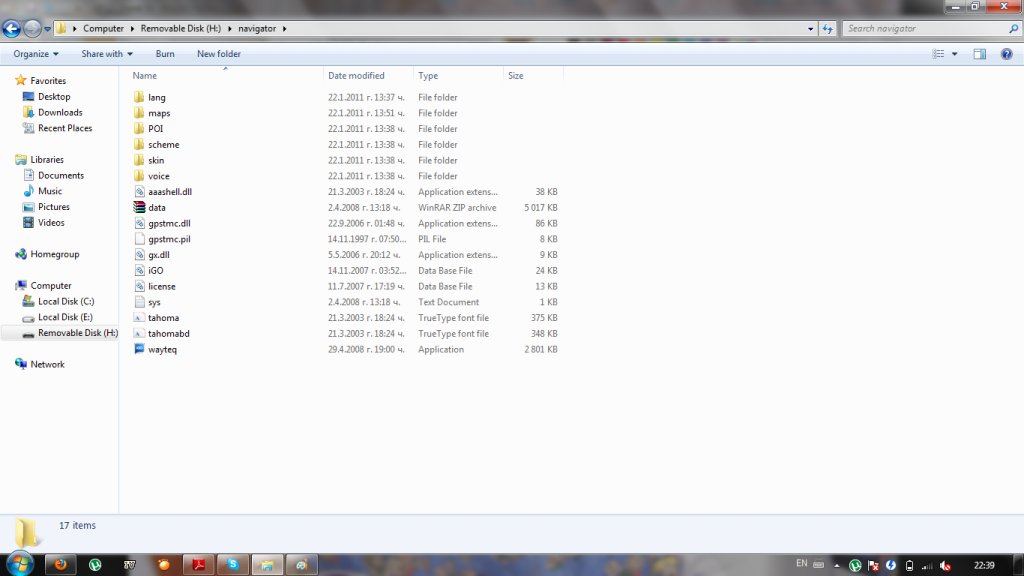Open the Help question mark icon

pos(1006,54)
